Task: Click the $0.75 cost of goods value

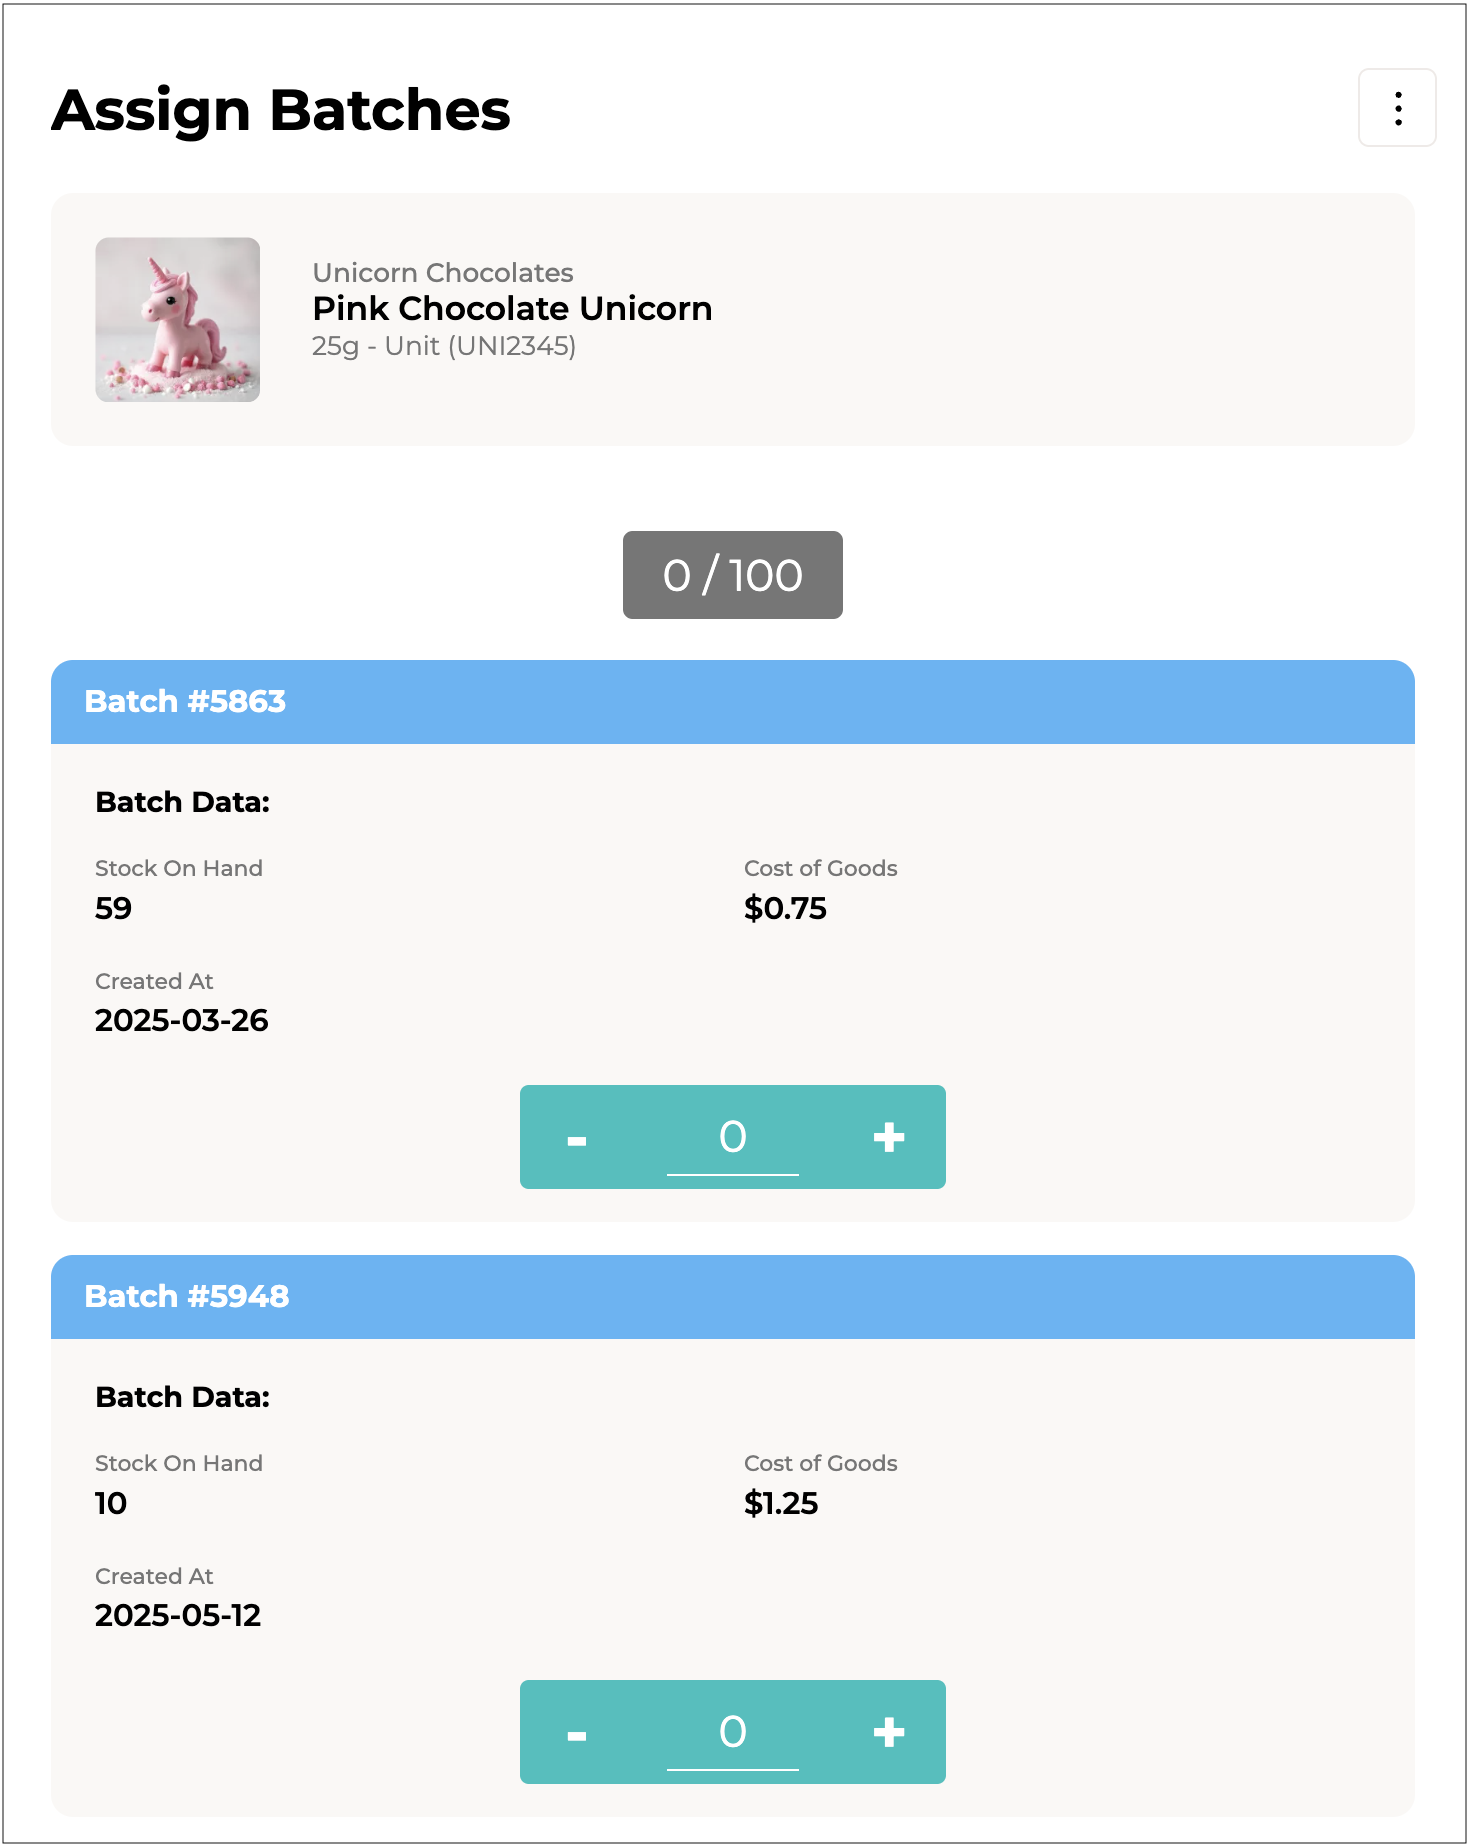Action: click(x=785, y=908)
